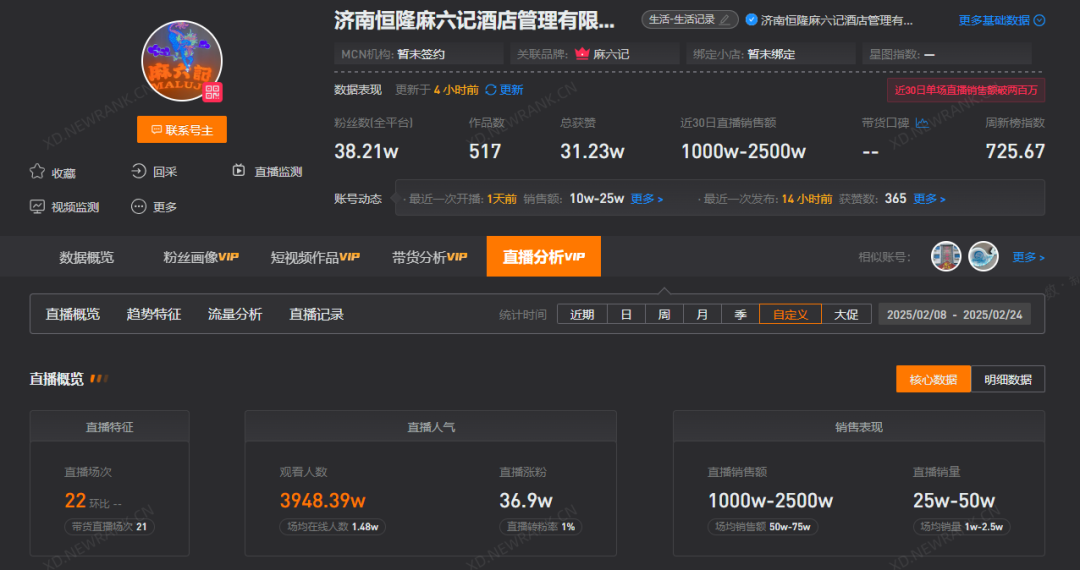This screenshot has height=570, width=1080.
Task: Toggle 明细数据 view
Action: tap(1008, 379)
